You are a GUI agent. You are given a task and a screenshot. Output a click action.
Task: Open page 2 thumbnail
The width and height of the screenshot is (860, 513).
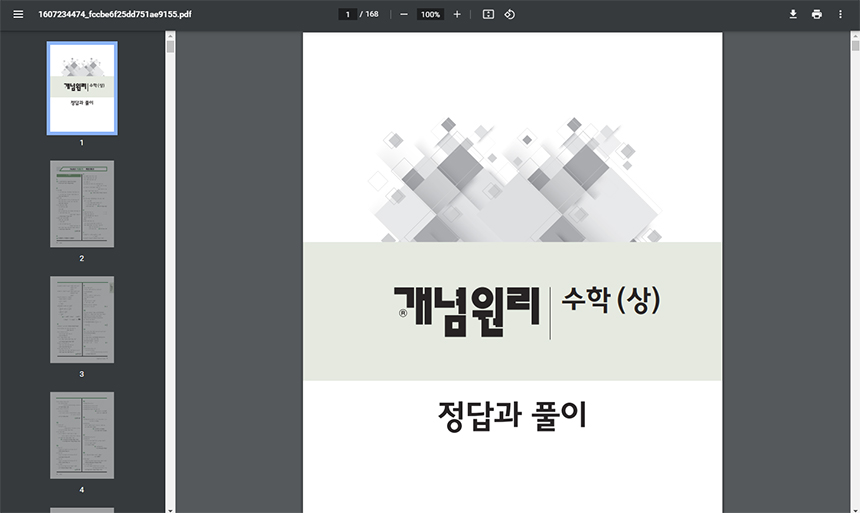(82, 204)
